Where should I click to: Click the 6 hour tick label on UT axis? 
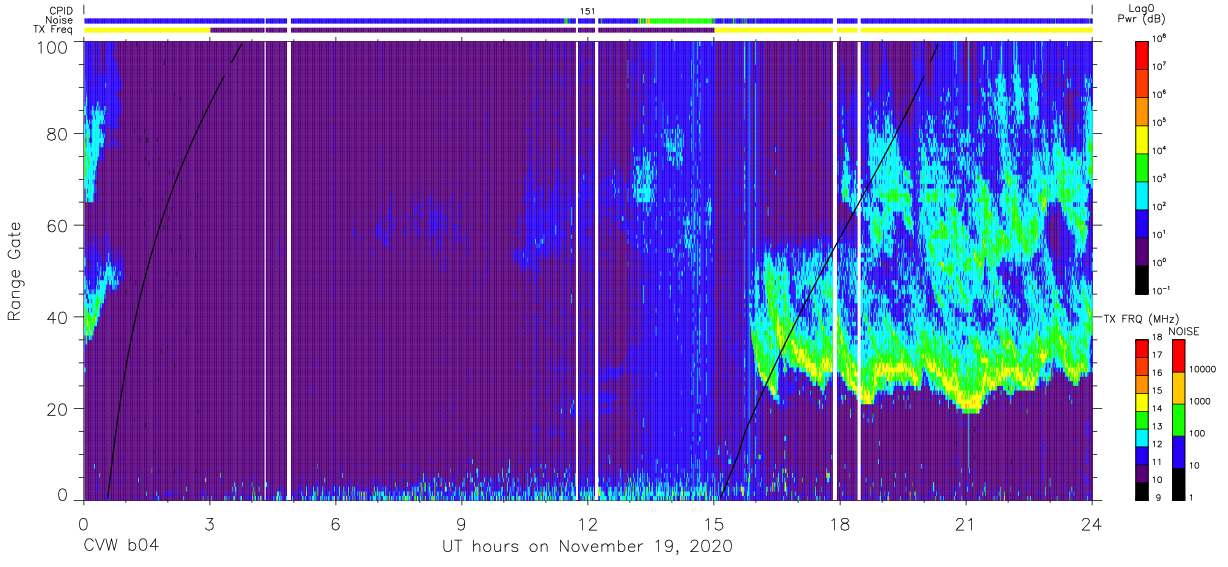click(x=335, y=523)
